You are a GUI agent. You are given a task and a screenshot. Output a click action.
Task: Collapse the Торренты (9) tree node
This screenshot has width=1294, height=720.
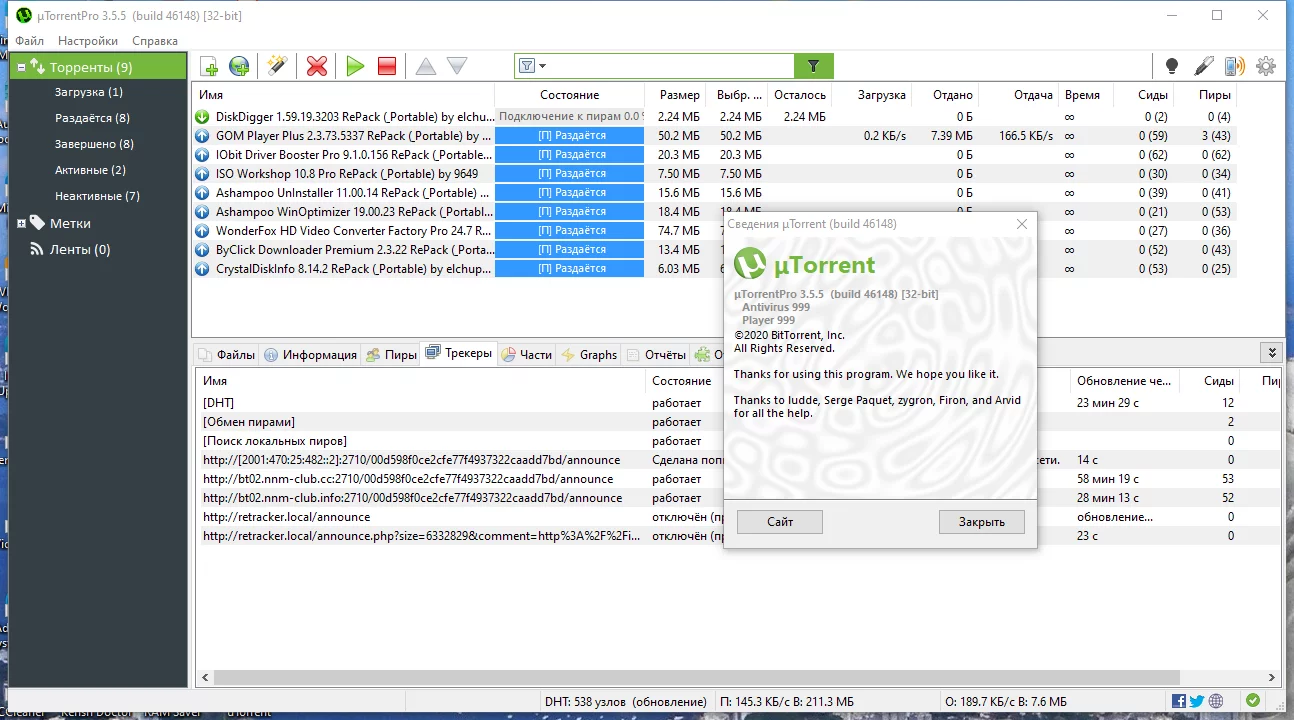click(21, 67)
